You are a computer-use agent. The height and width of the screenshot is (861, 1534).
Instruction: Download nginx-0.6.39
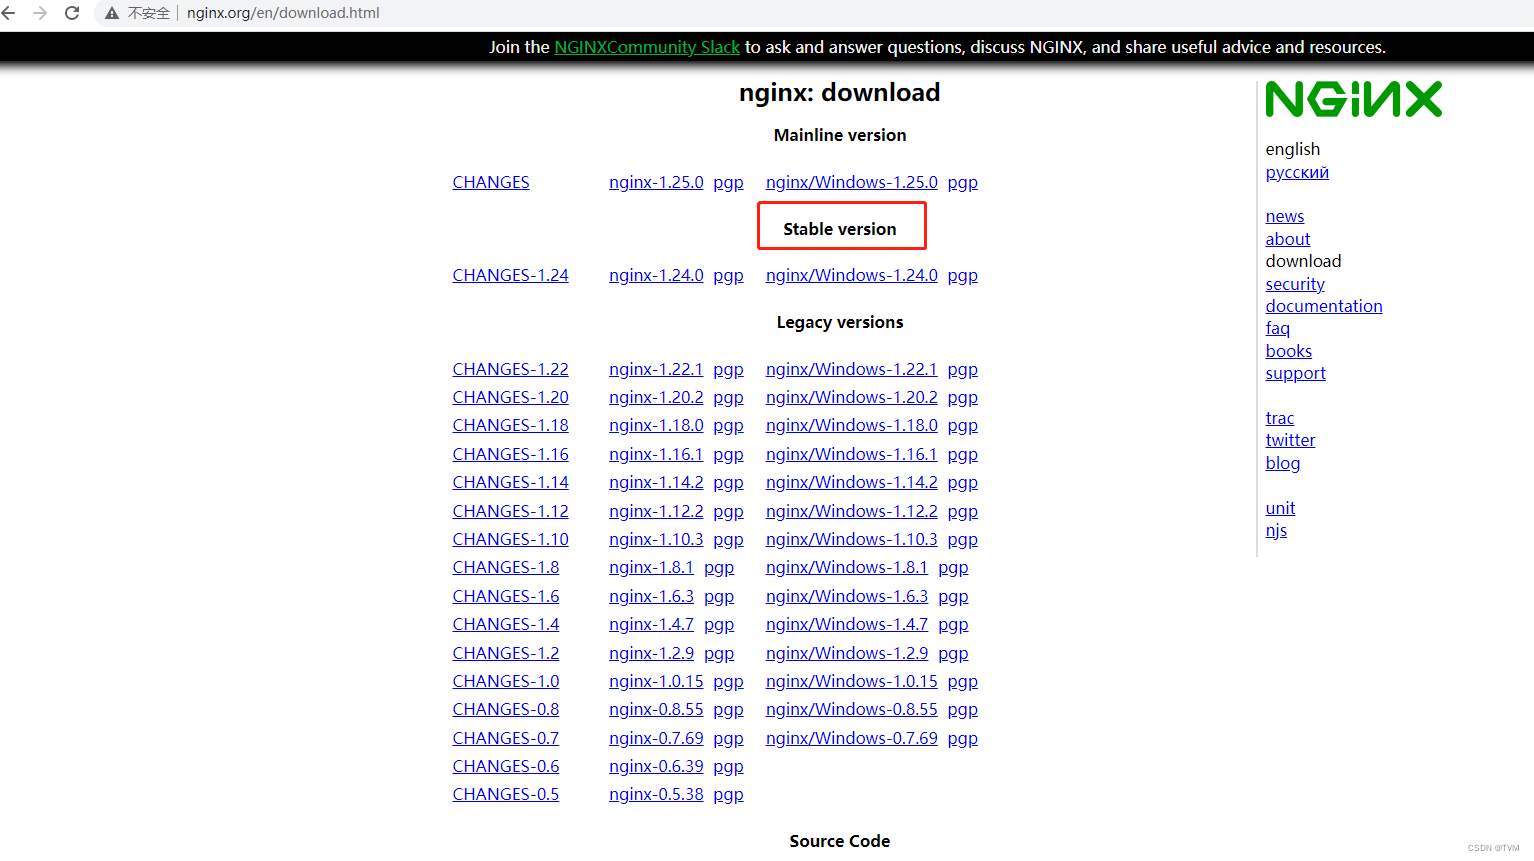(656, 766)
